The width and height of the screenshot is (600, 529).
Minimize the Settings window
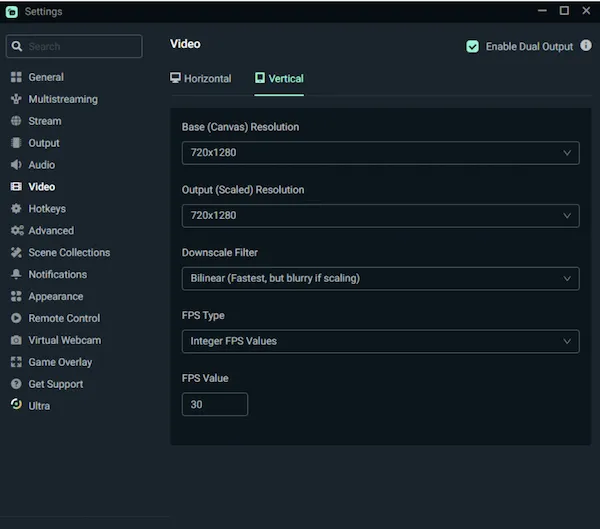click(x=542, y=11)
